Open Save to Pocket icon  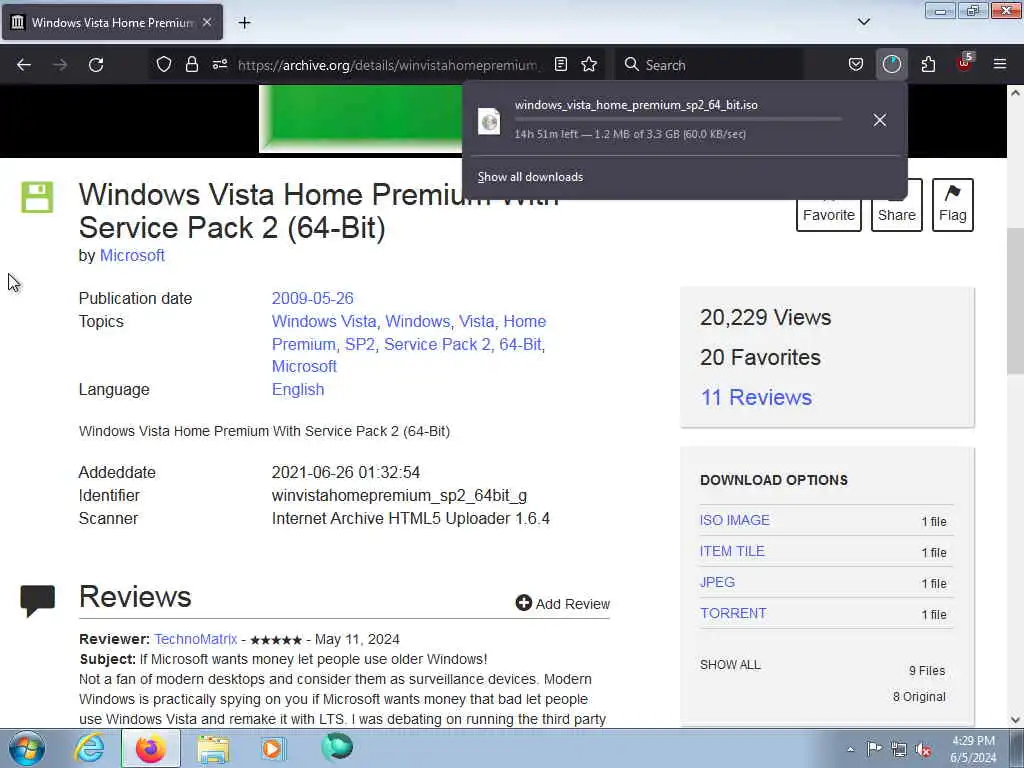point(856,64)
